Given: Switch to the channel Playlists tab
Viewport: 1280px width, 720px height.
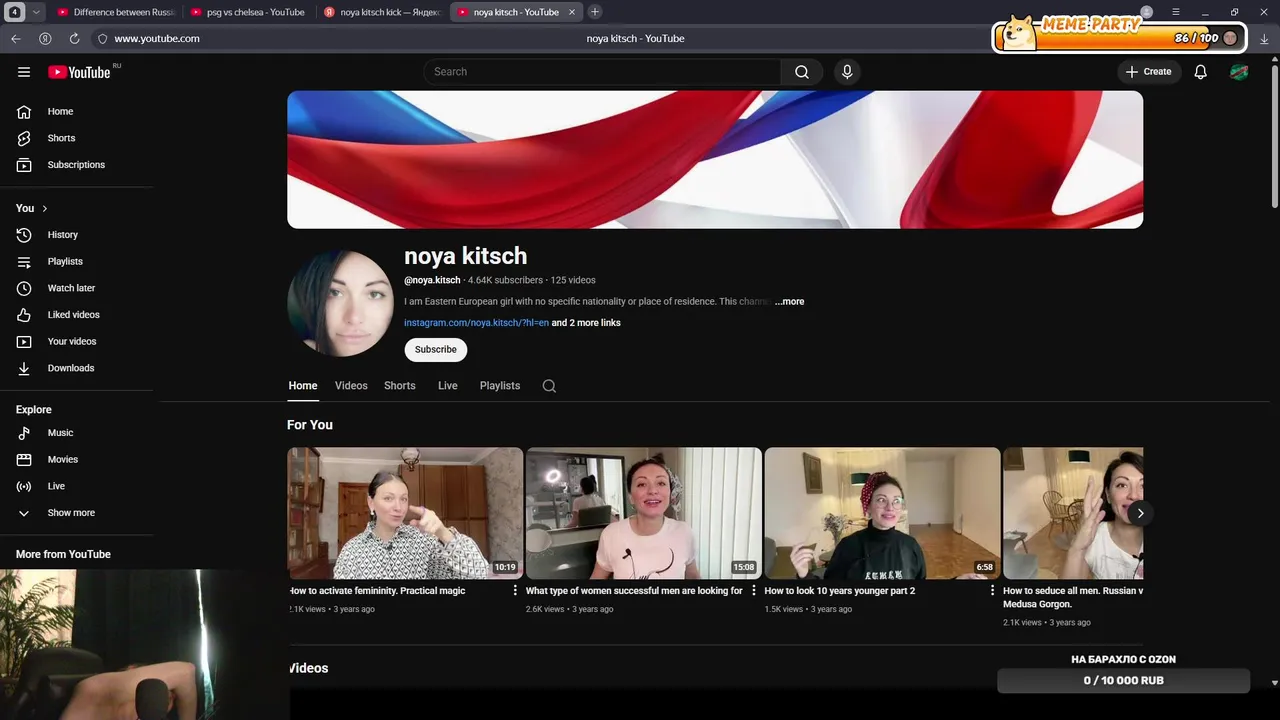Looking at the screenshot, I should pos(500,386).
